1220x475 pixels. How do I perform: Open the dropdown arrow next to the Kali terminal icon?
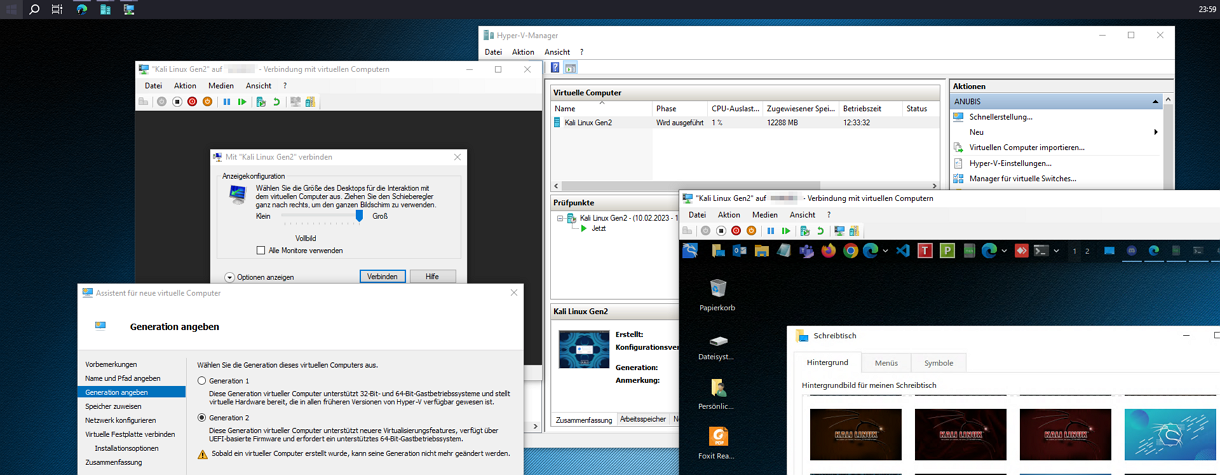[1057, 252]
